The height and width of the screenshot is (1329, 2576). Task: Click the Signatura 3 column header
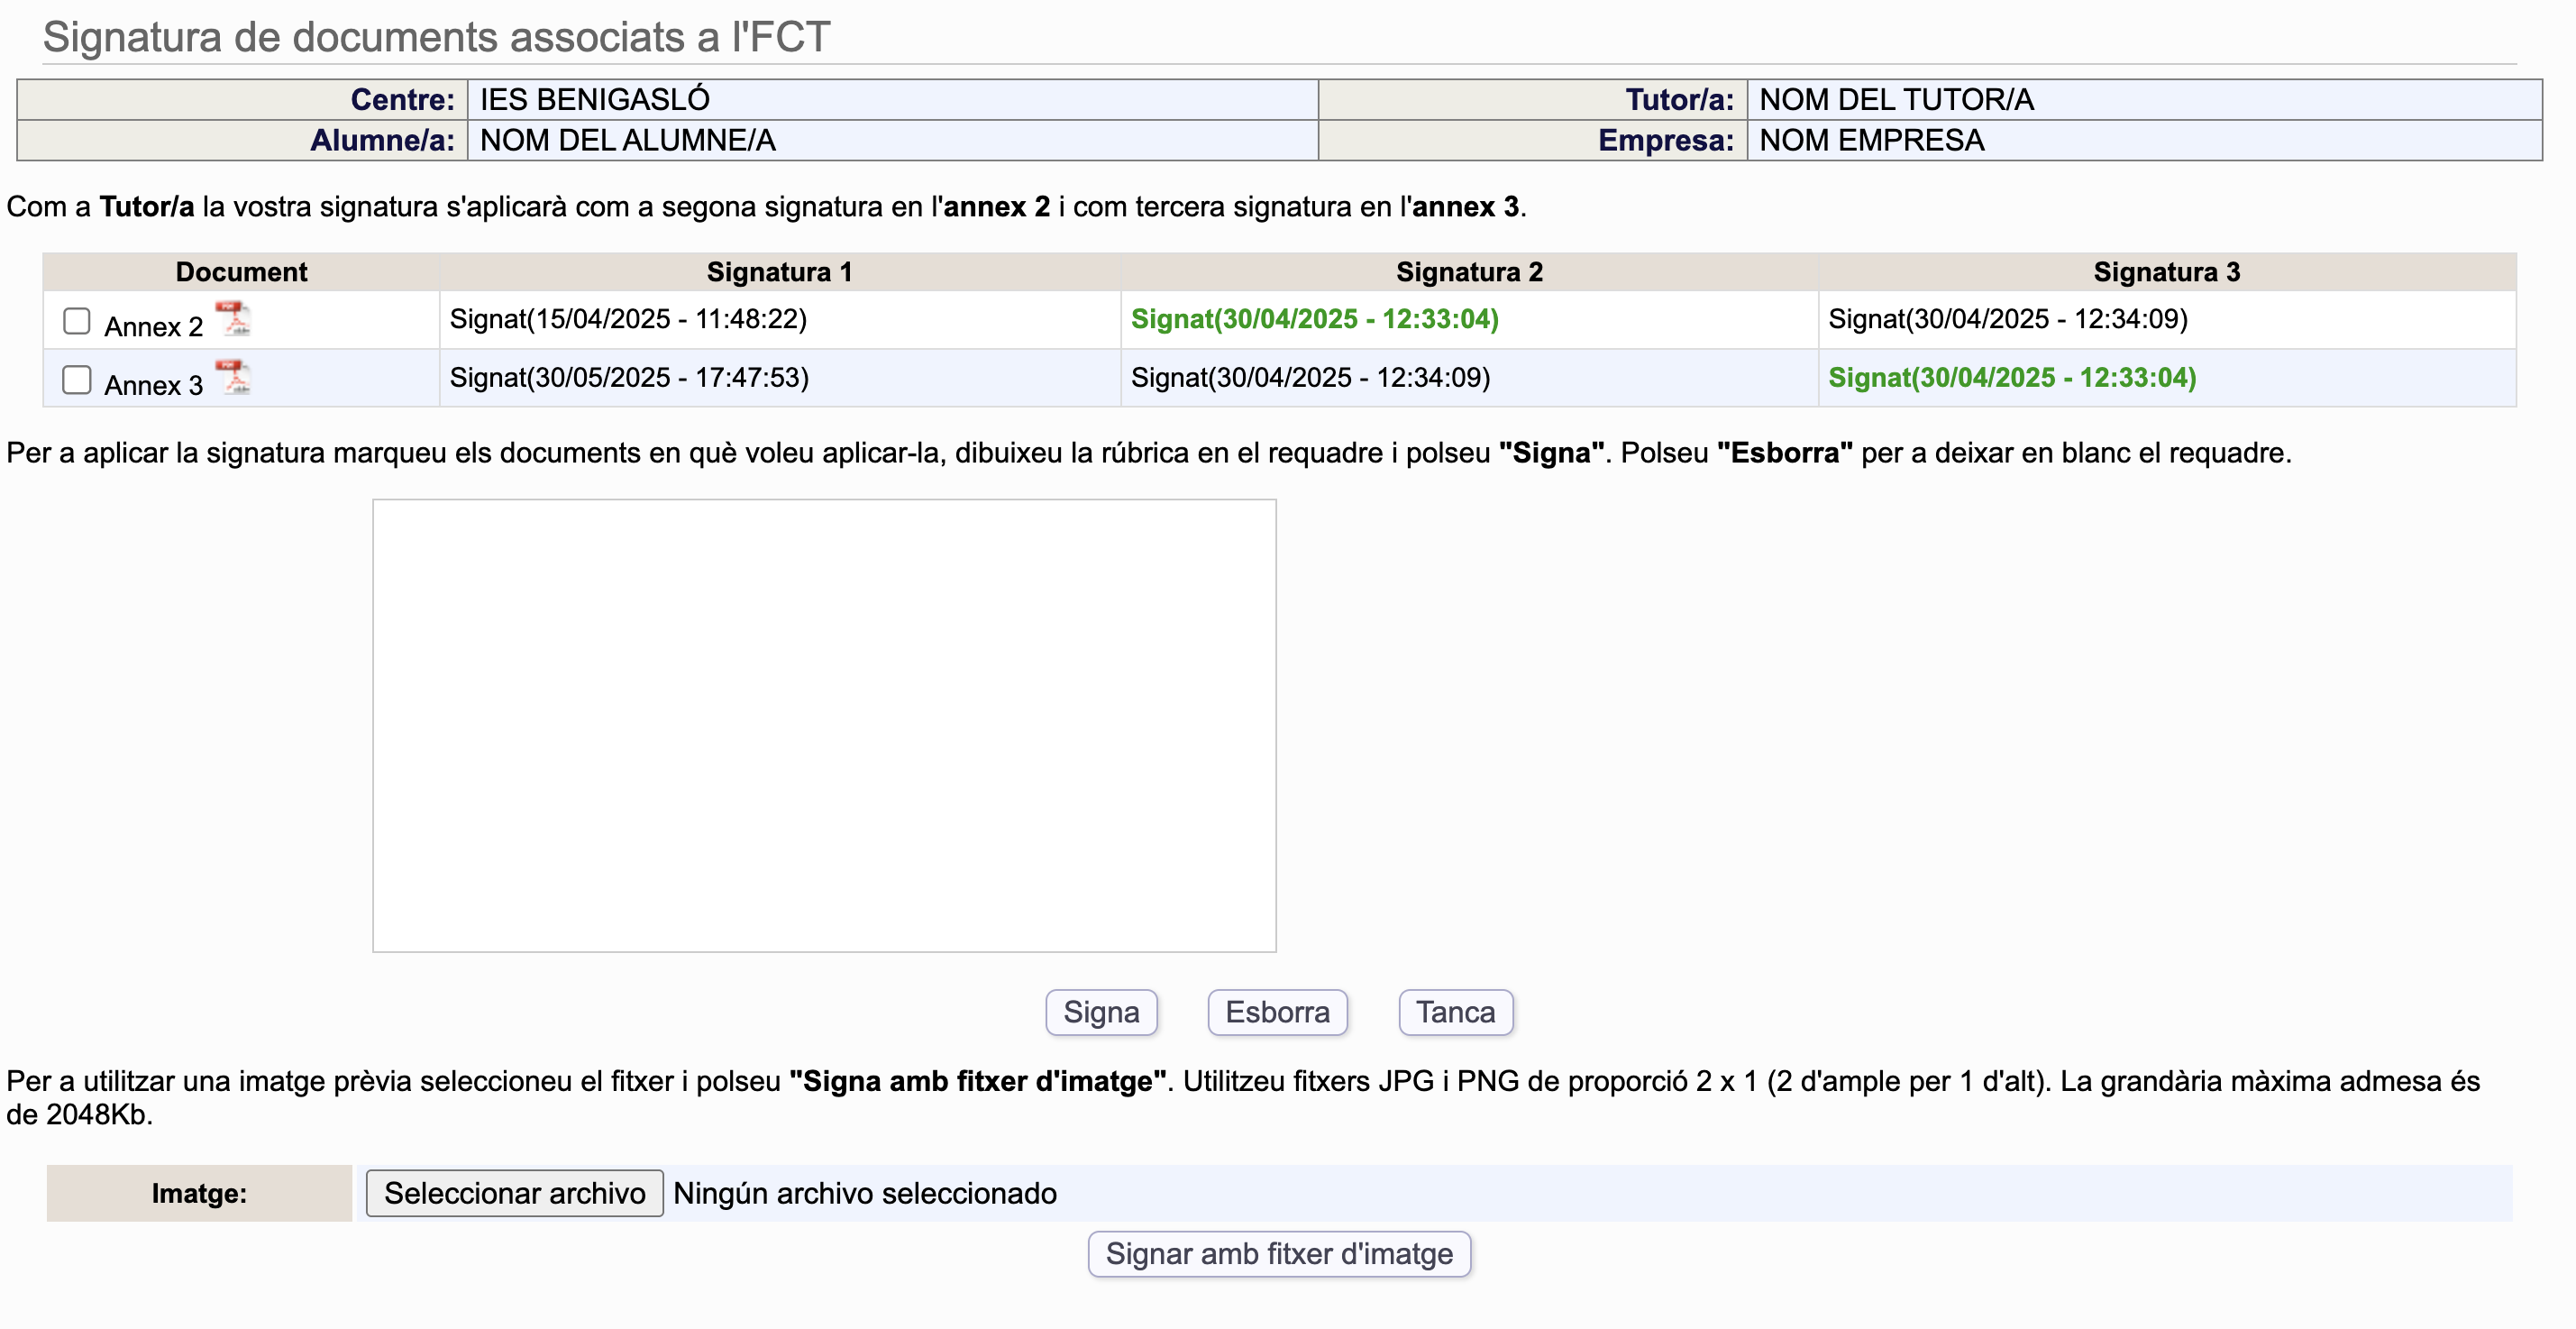[x=2166, y=272]
